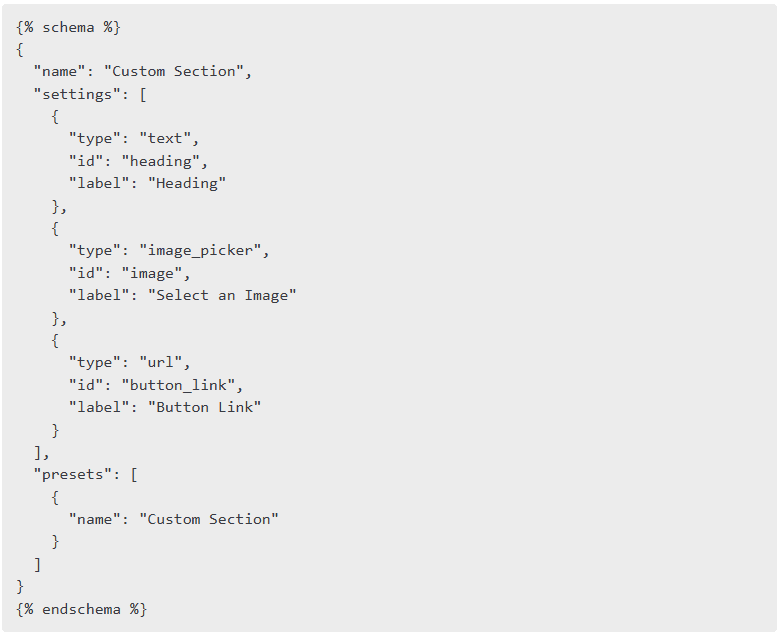781x635 pixels.
Task: Click the closing bracket of settings array
Action: click(x=38, y=452)
